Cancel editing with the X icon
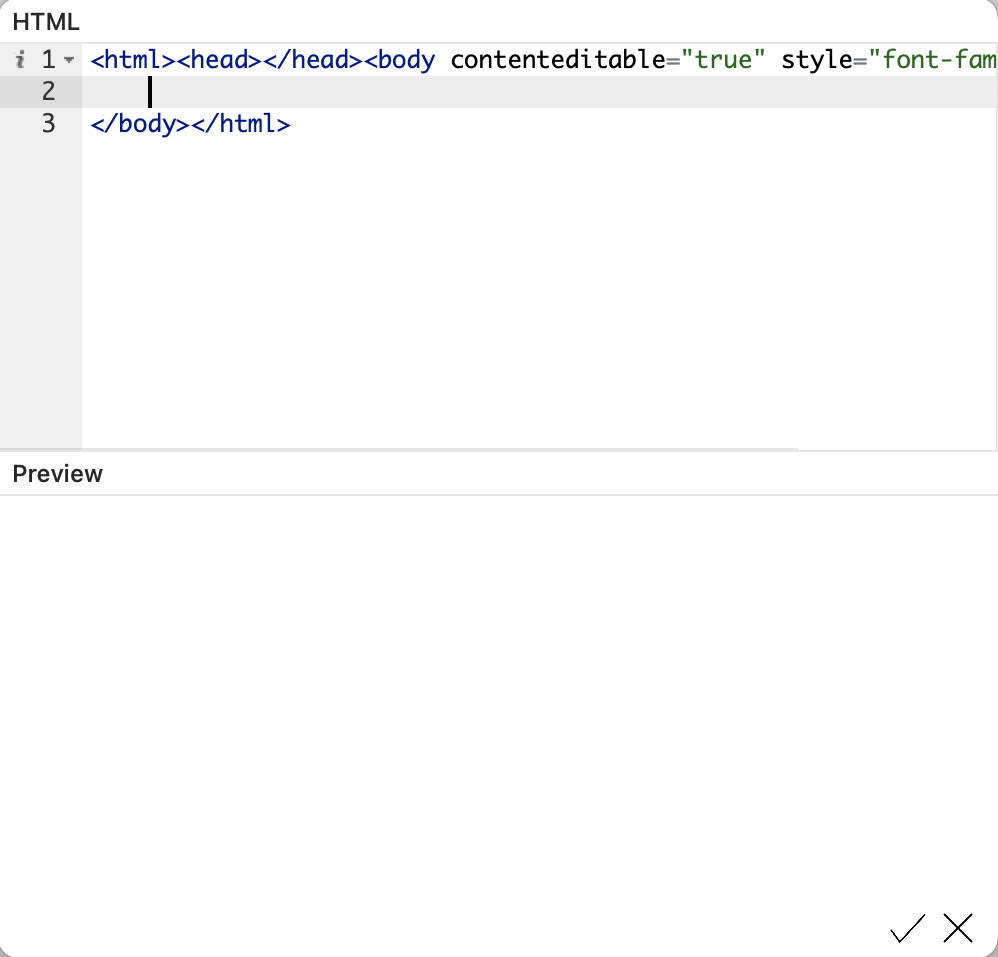The image size is (998, 957). [958, 928]
